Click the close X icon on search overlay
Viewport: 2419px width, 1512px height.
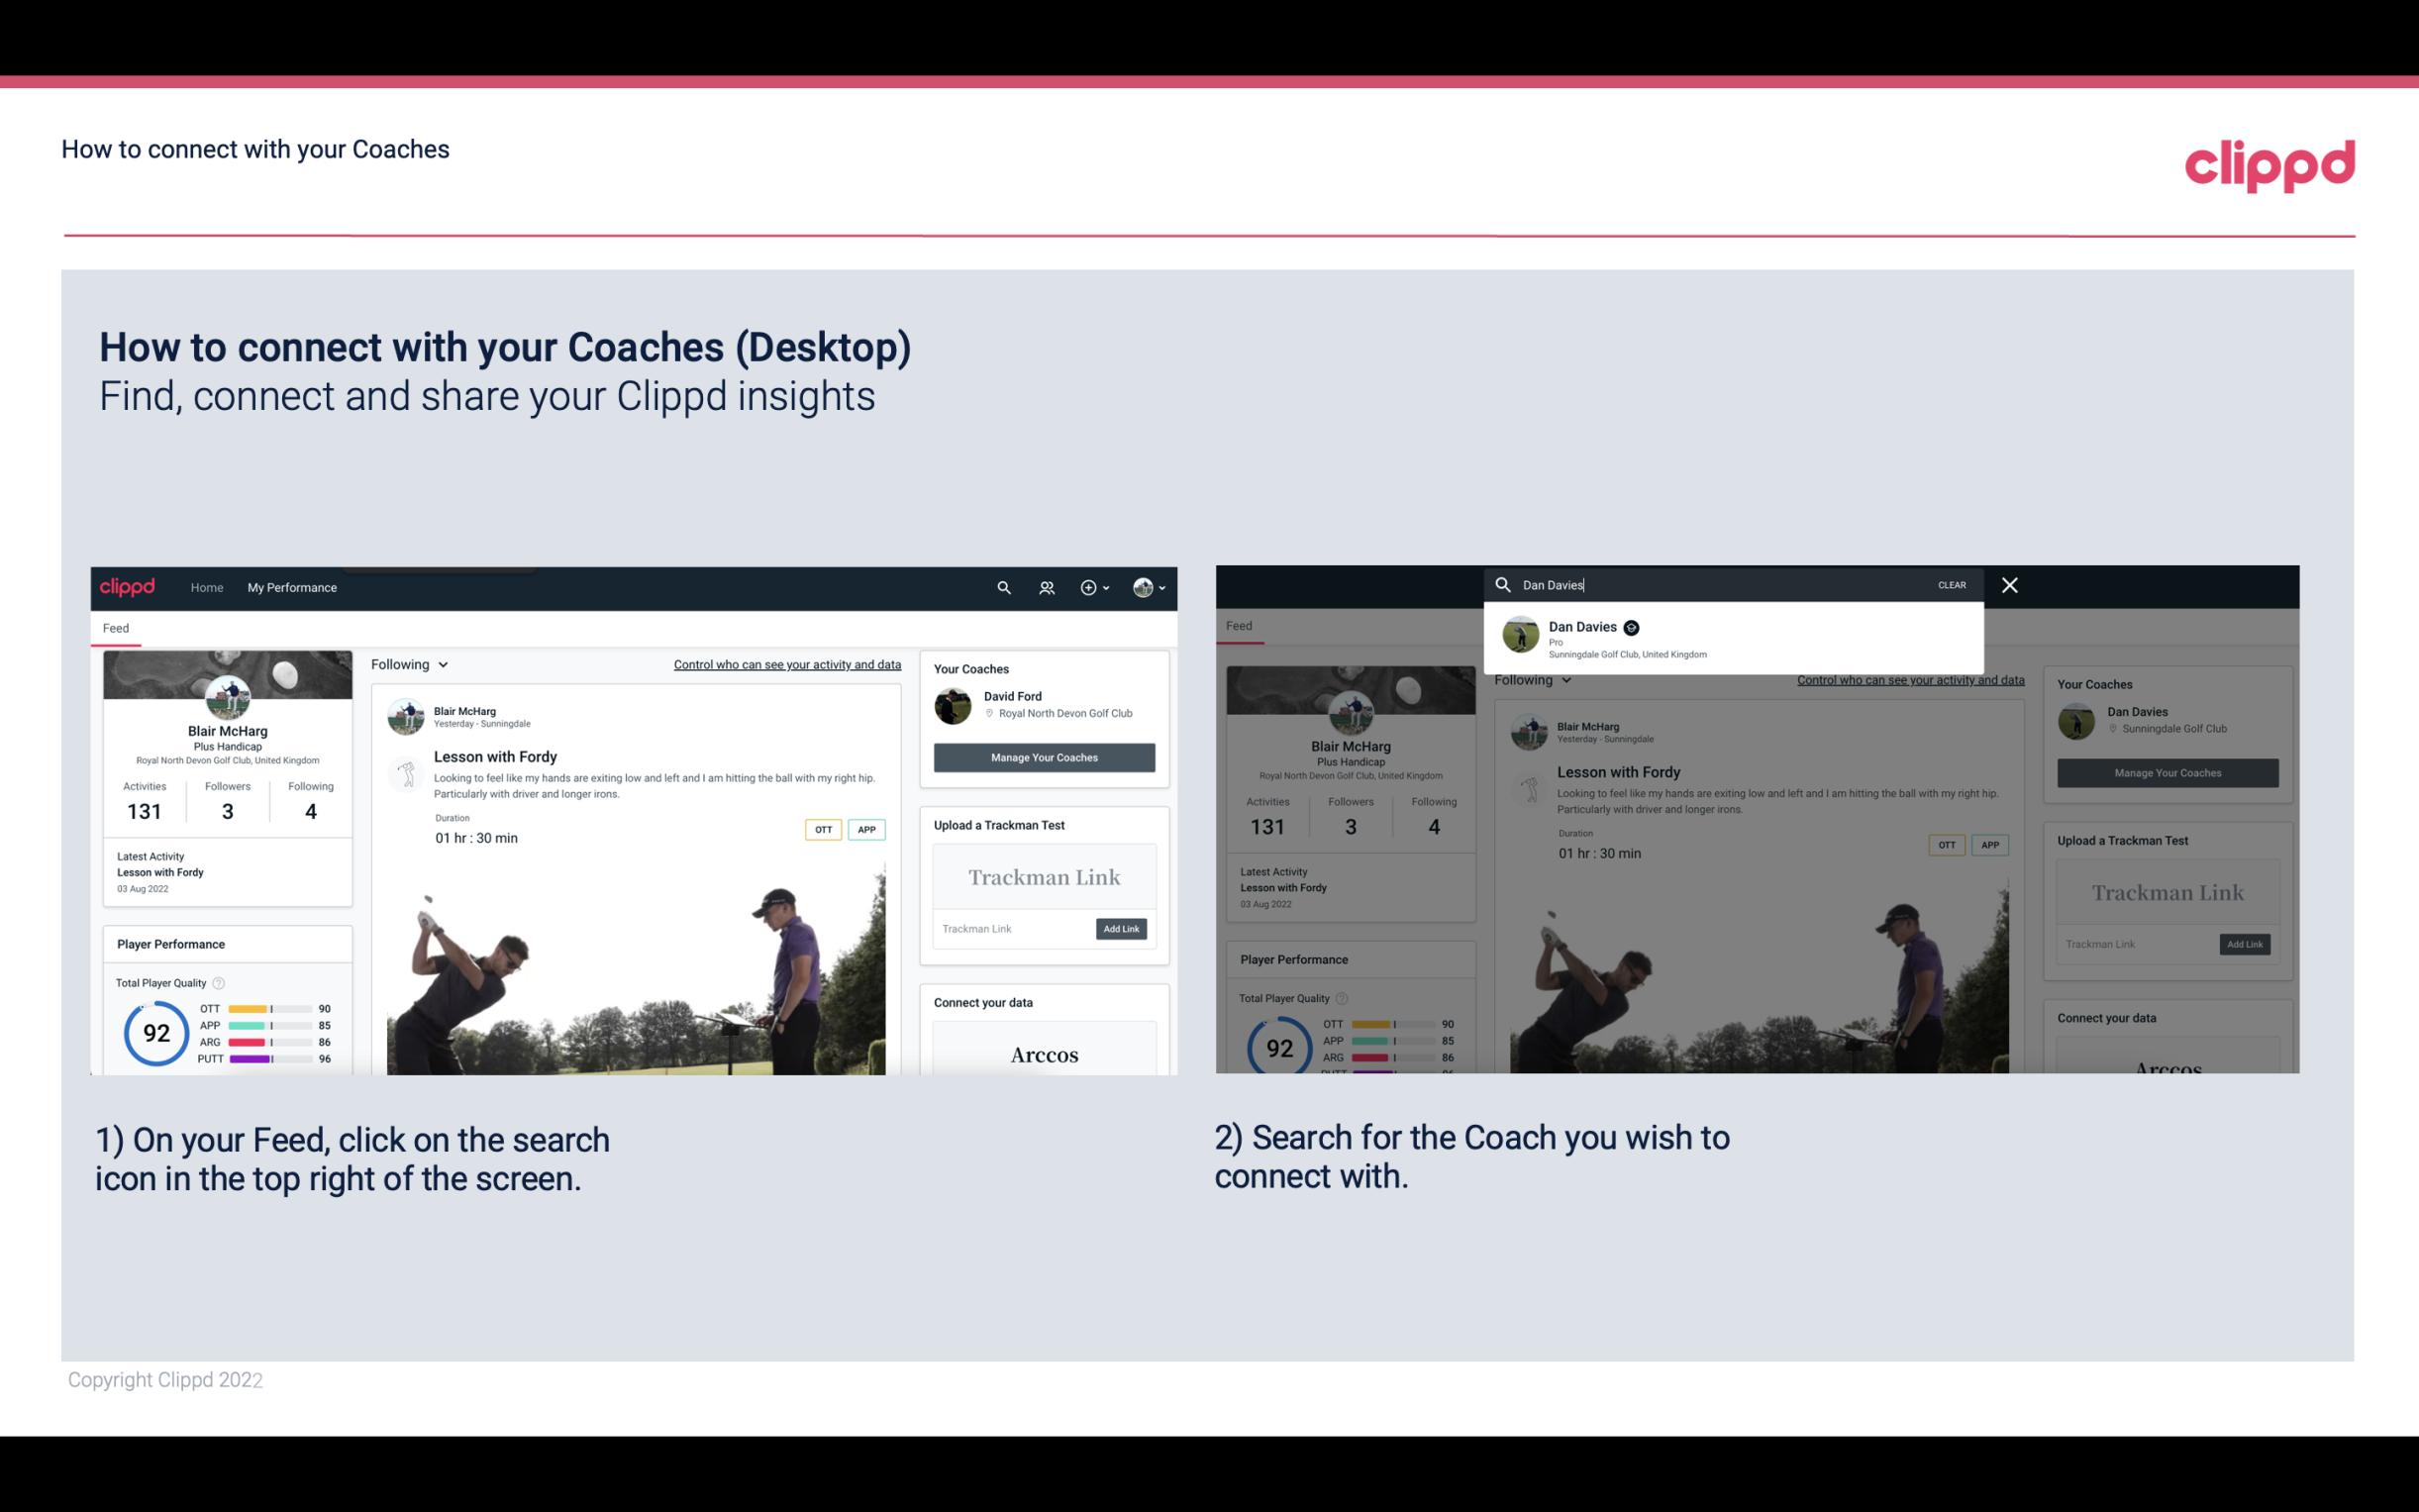[2008, 583]
